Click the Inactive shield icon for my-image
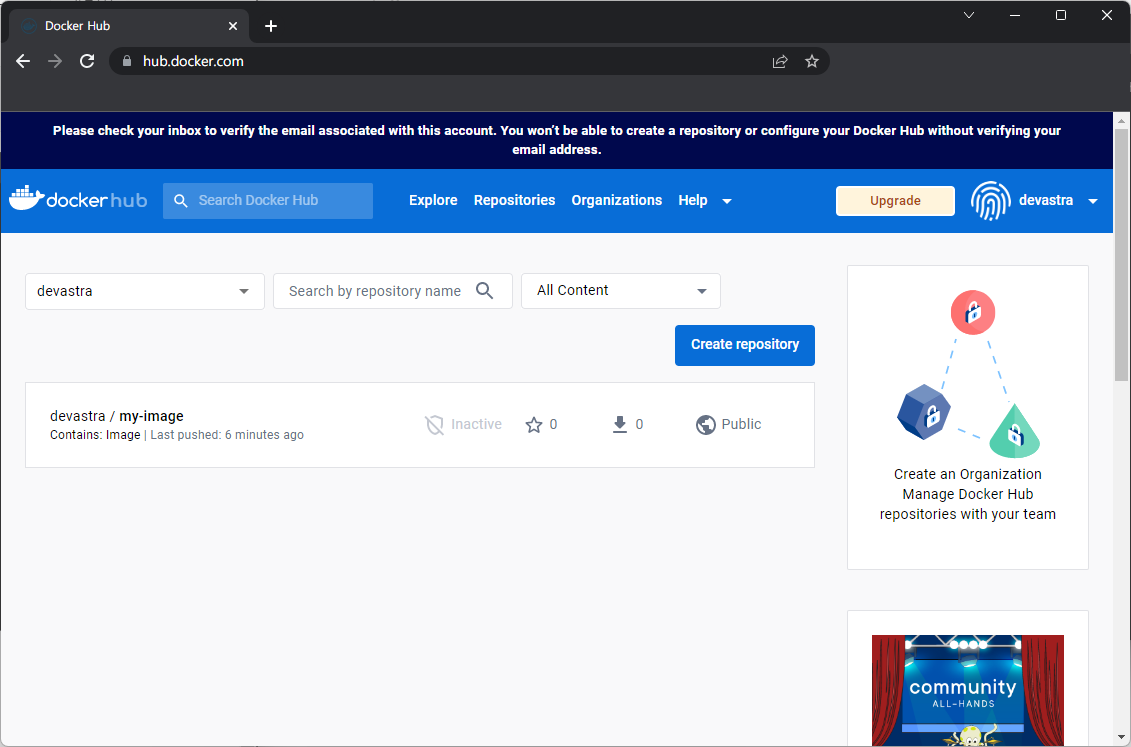The width and height of the screenshot is (1131, 747). coord(434,425)
